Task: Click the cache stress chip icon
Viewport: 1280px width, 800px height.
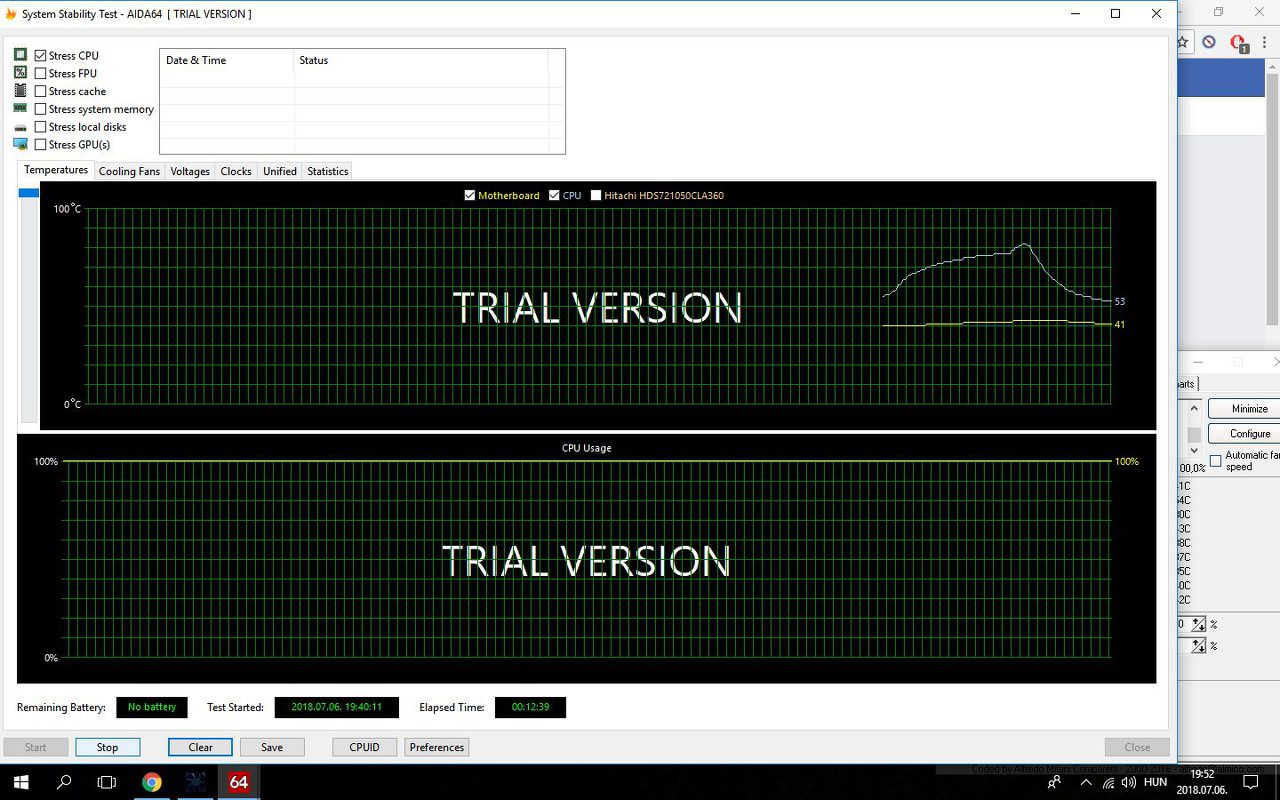Action: point(20,90)
